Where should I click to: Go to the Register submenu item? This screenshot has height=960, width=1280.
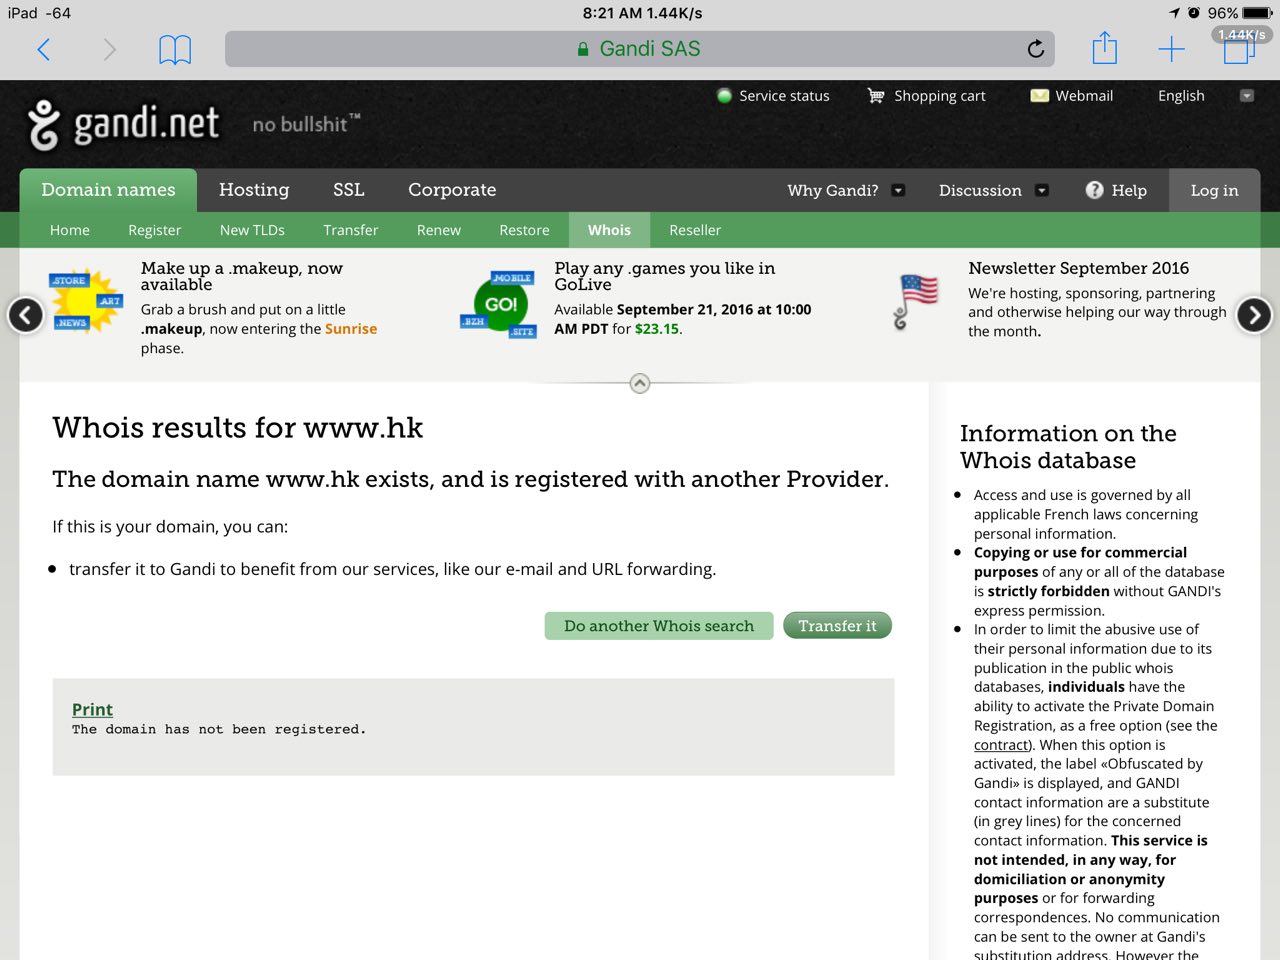pos(155,230)
